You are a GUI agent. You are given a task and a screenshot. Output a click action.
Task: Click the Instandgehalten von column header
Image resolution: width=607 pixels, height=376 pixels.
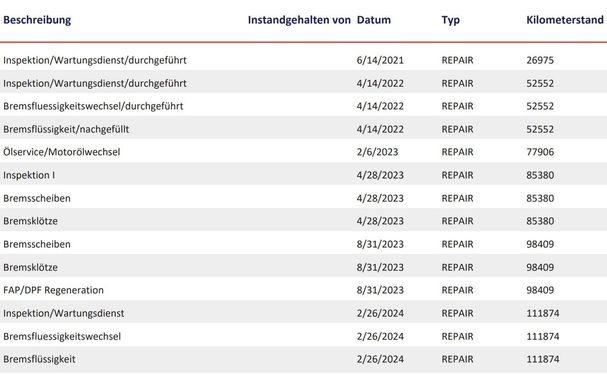(299, 20)
